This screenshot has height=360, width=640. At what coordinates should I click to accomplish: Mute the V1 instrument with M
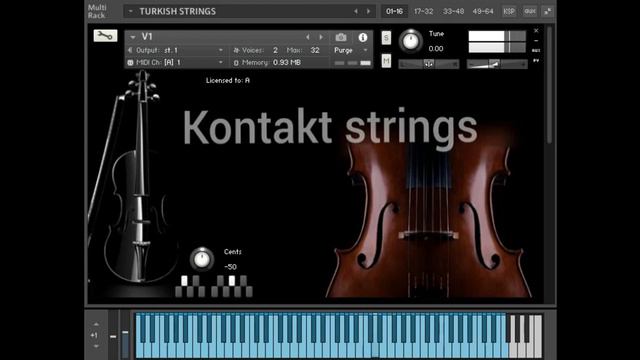[x=386, y=61]
